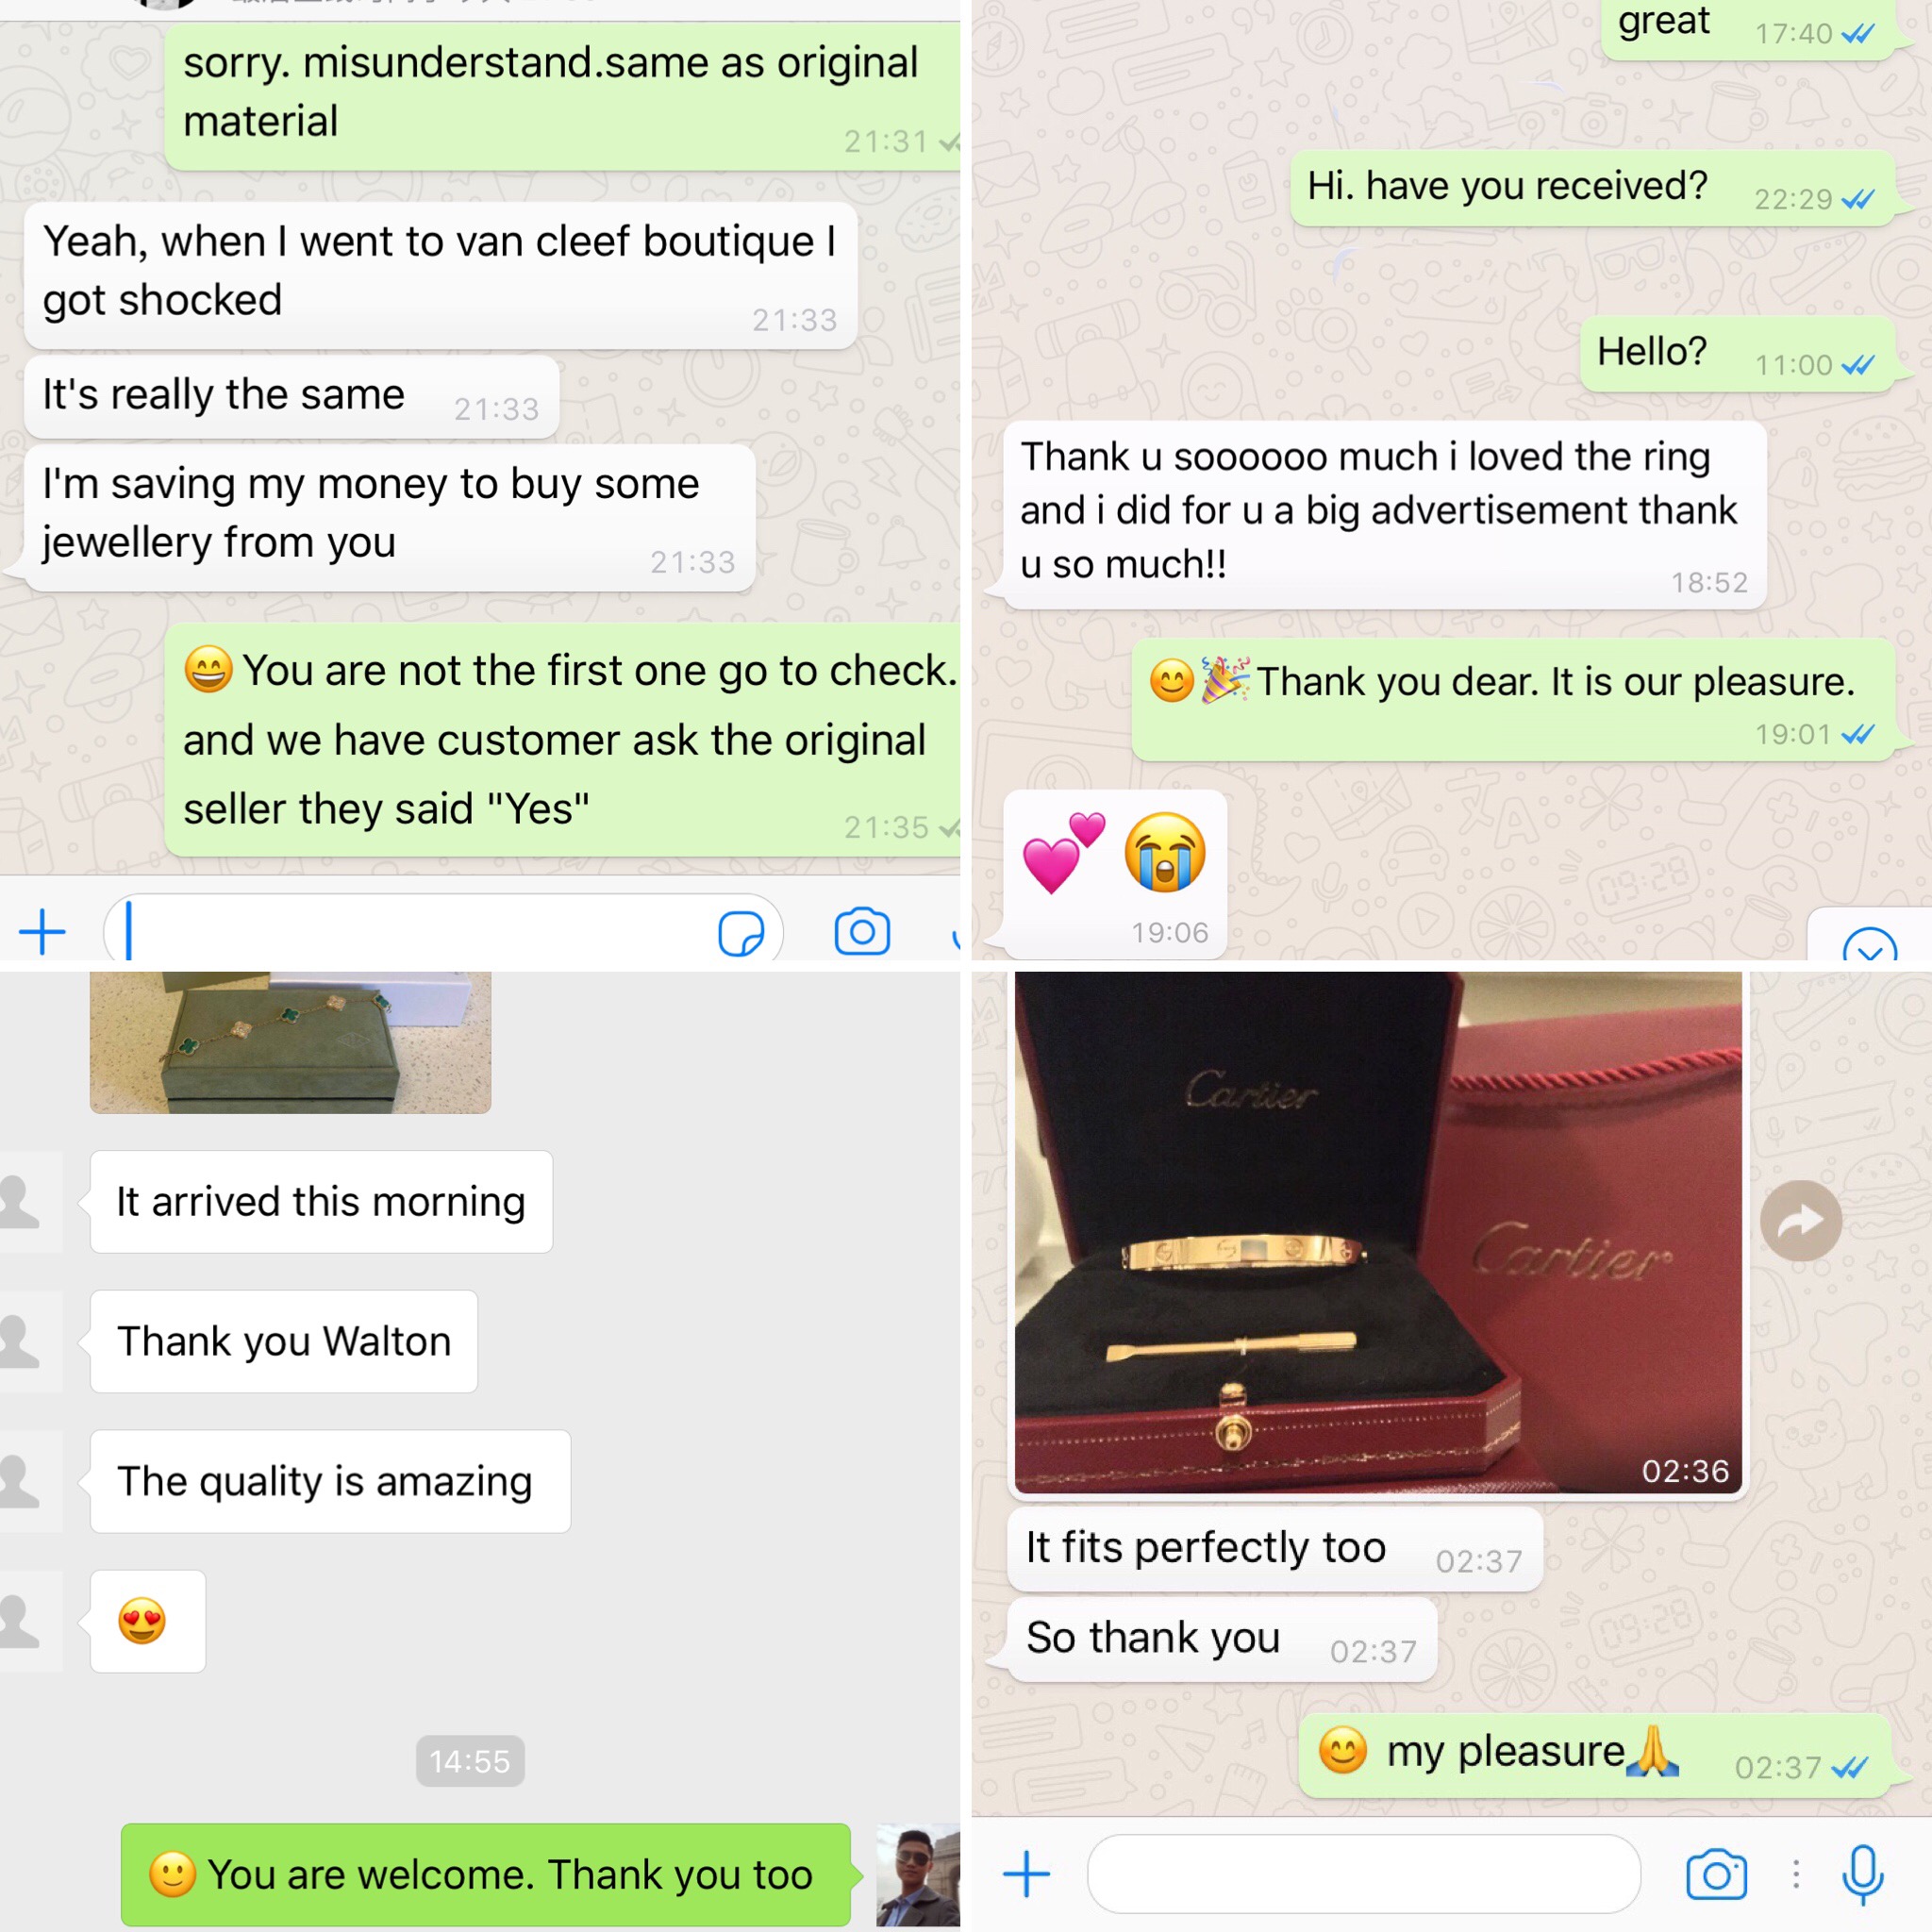Screen dimensions: 1932x1932
Task: Click the message input field with the cursor
Action: (x=443, y=932)
